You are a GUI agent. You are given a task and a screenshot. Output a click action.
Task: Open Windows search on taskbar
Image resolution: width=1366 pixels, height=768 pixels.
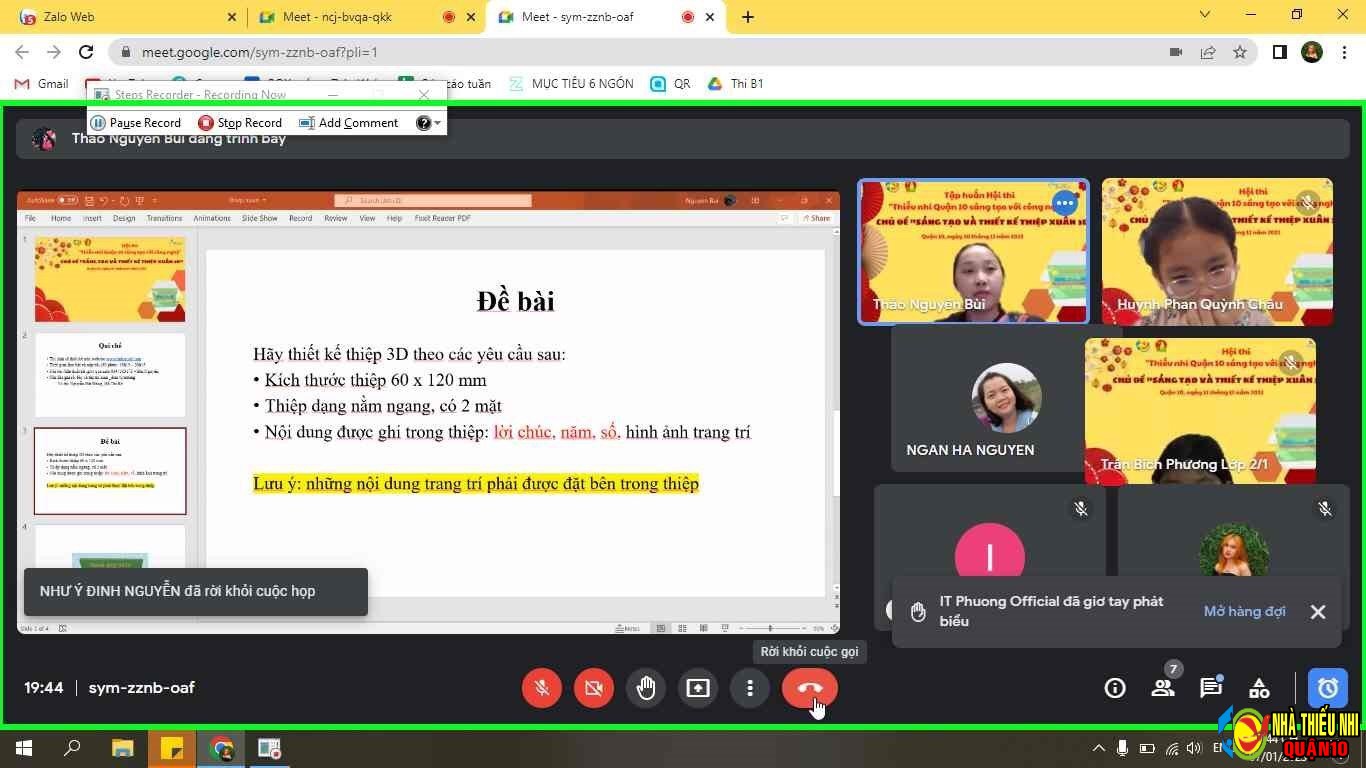tap(72, 748)
